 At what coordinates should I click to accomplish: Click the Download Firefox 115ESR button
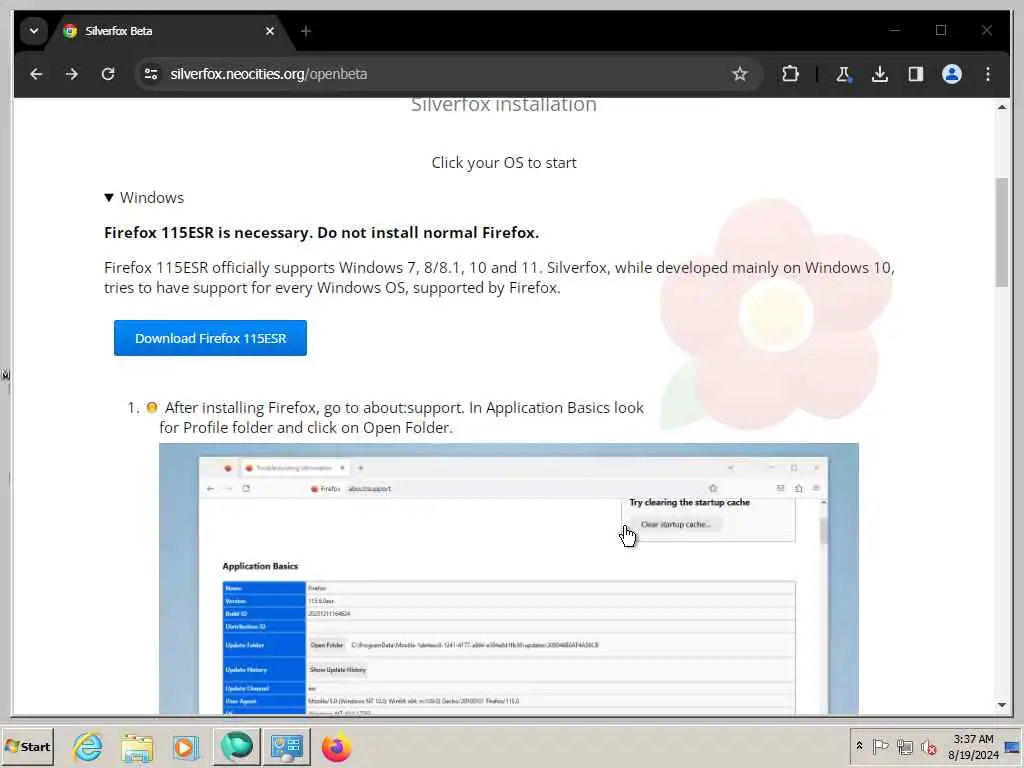click(210, 338)
